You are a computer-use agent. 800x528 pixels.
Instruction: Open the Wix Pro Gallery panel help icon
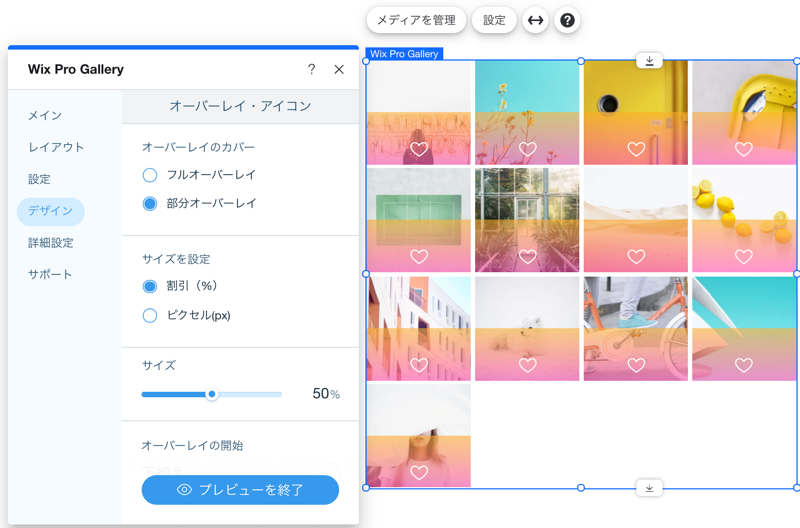311,69
